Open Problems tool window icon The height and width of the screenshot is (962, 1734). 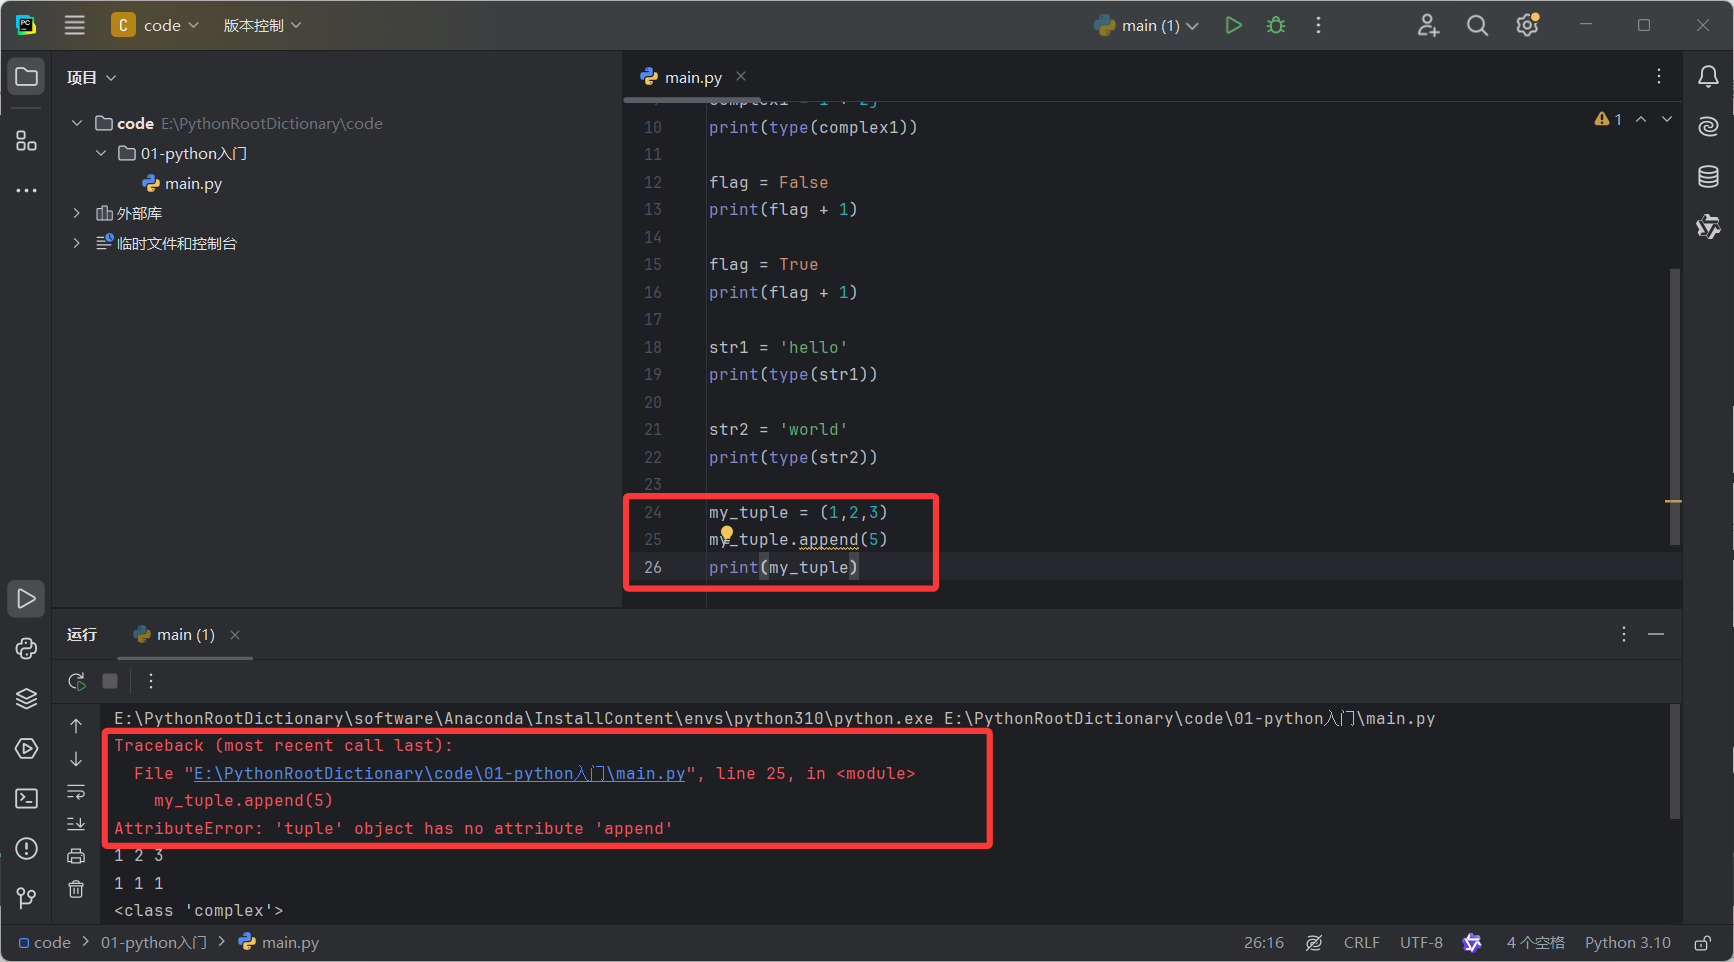pyautogui.click(x=27, y=849)
